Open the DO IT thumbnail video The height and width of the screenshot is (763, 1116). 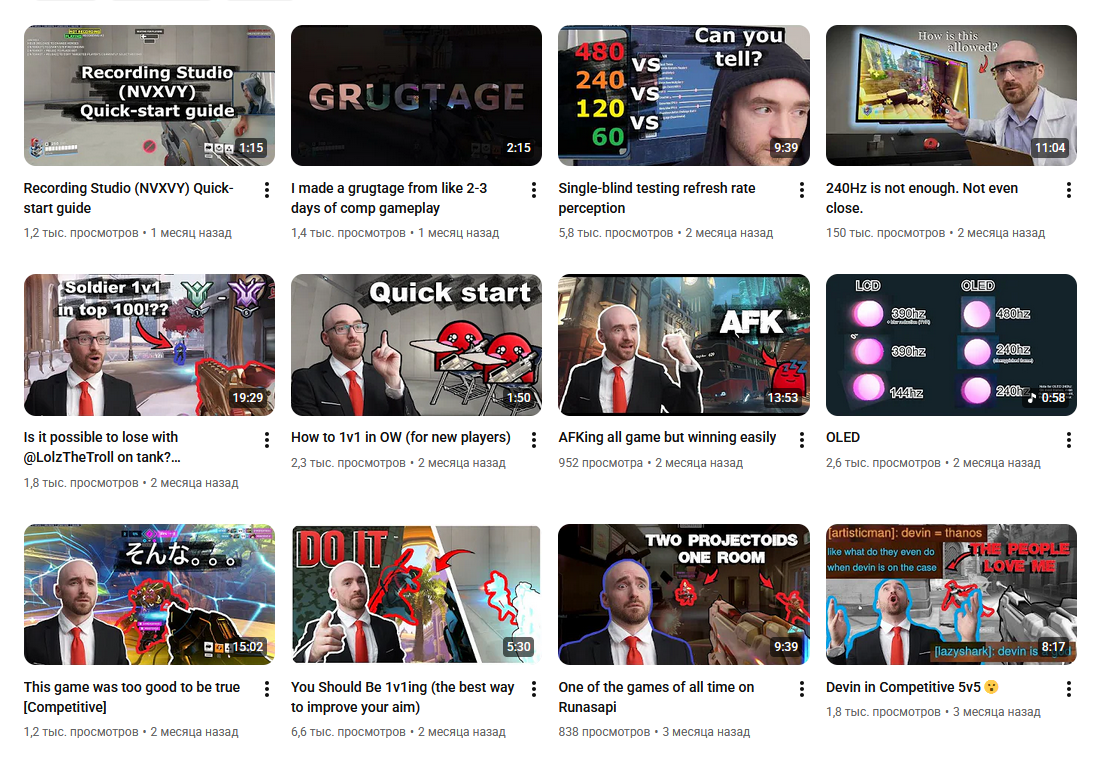[416, 594]
